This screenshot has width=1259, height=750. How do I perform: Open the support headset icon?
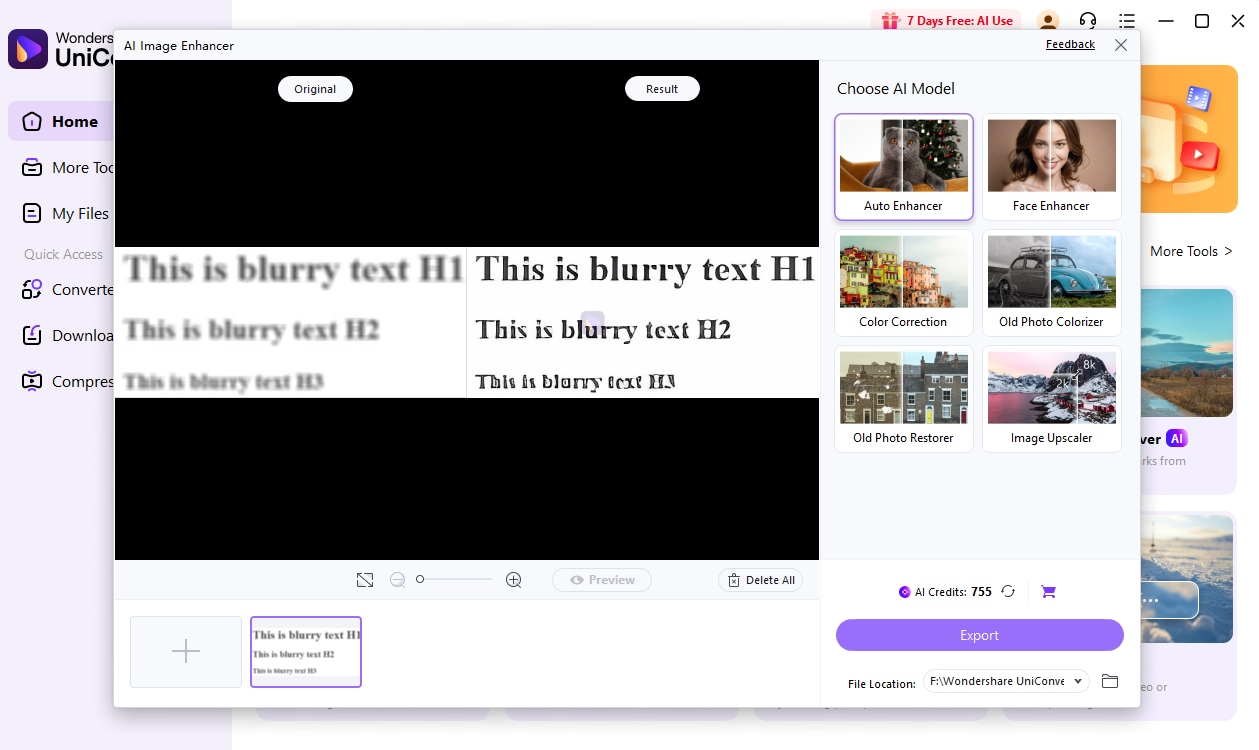[x=1088, y=21]
